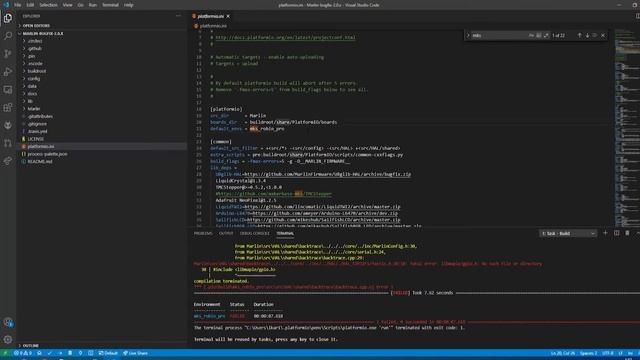Click in the find search input field
Screen dimensions: 640x360
coord(499,36)
